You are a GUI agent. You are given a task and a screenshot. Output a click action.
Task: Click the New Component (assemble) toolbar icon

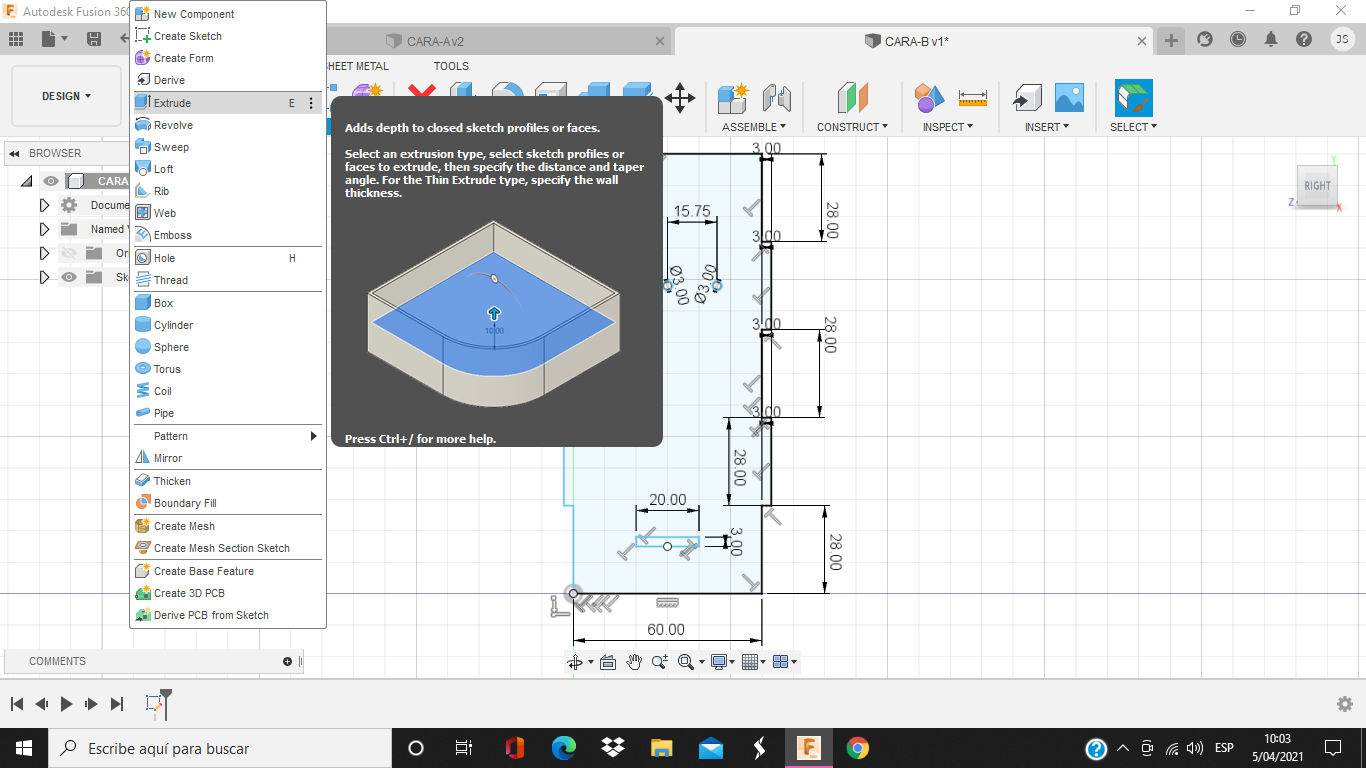coord(733,98)
